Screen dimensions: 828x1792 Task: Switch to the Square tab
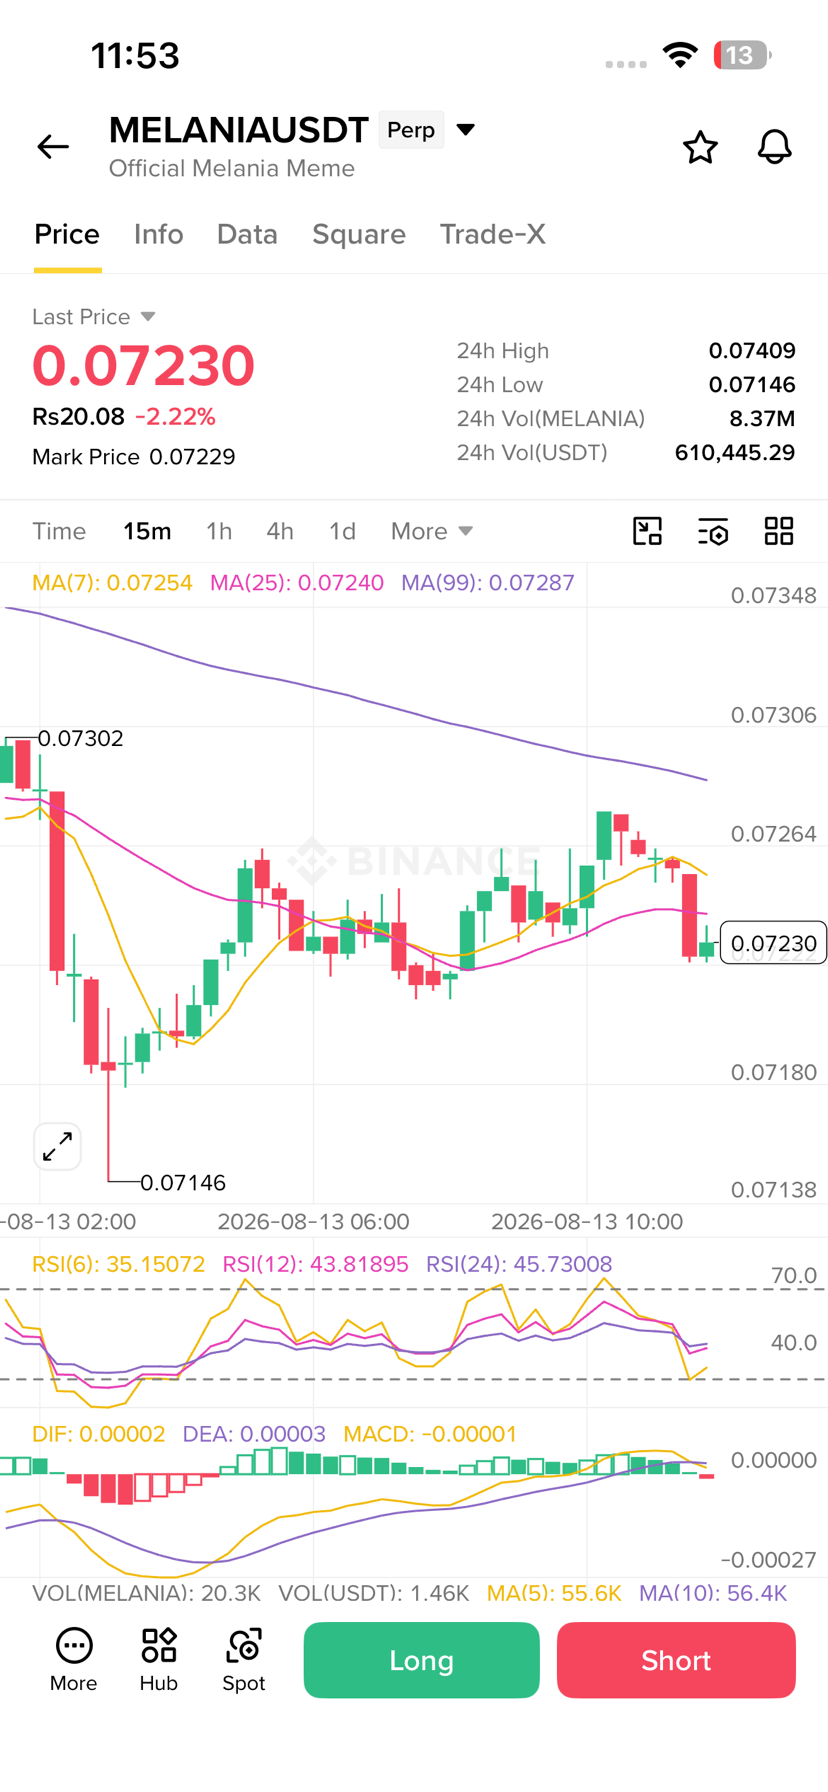(359, 234)
